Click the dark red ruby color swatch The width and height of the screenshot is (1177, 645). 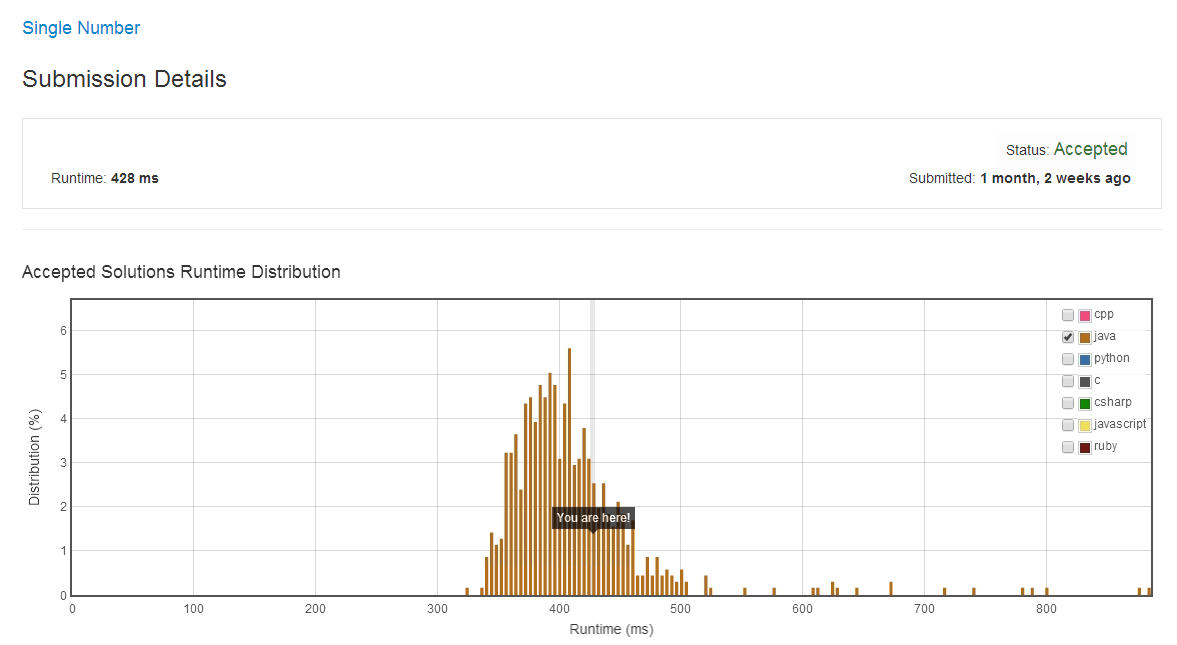[1085, 448]
